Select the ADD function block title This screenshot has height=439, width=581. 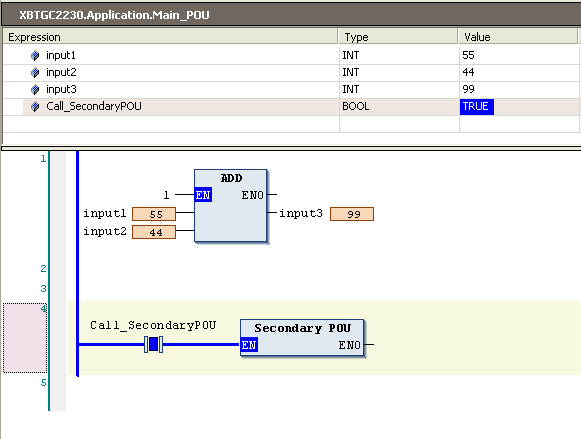[231, 178]
